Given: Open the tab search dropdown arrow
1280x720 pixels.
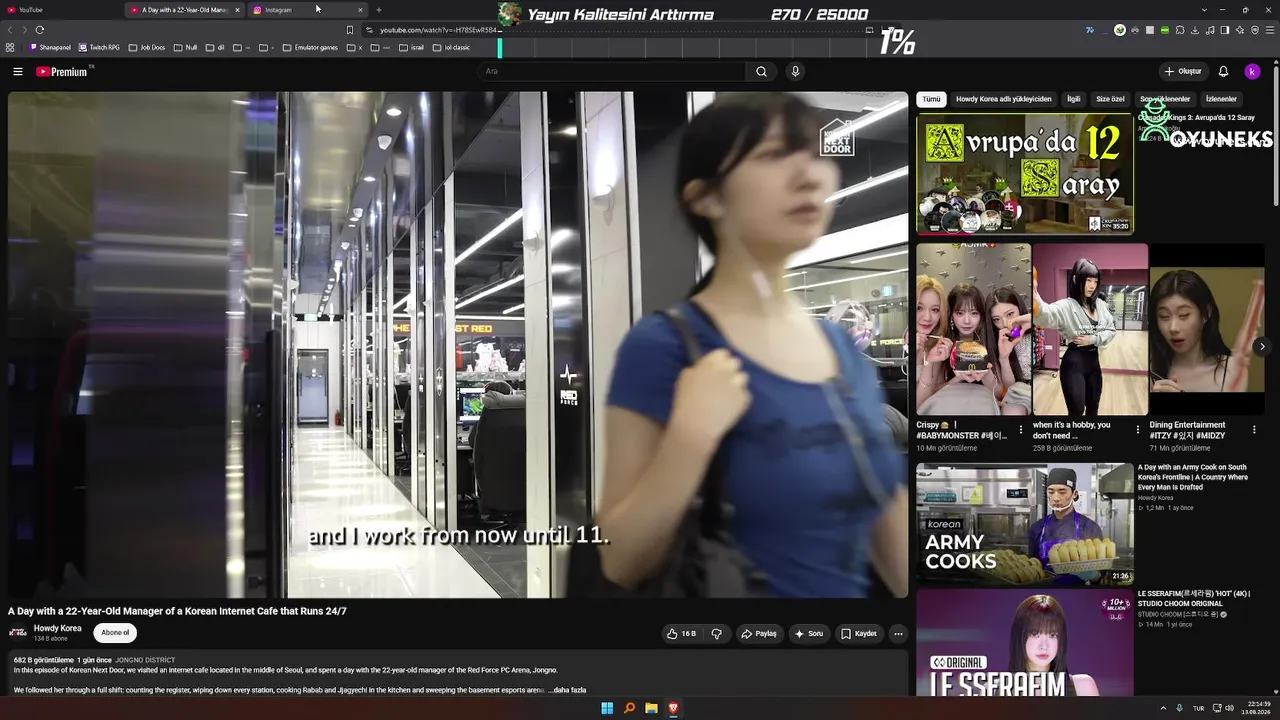Looking at the screenshot, I should [1204, 10].
